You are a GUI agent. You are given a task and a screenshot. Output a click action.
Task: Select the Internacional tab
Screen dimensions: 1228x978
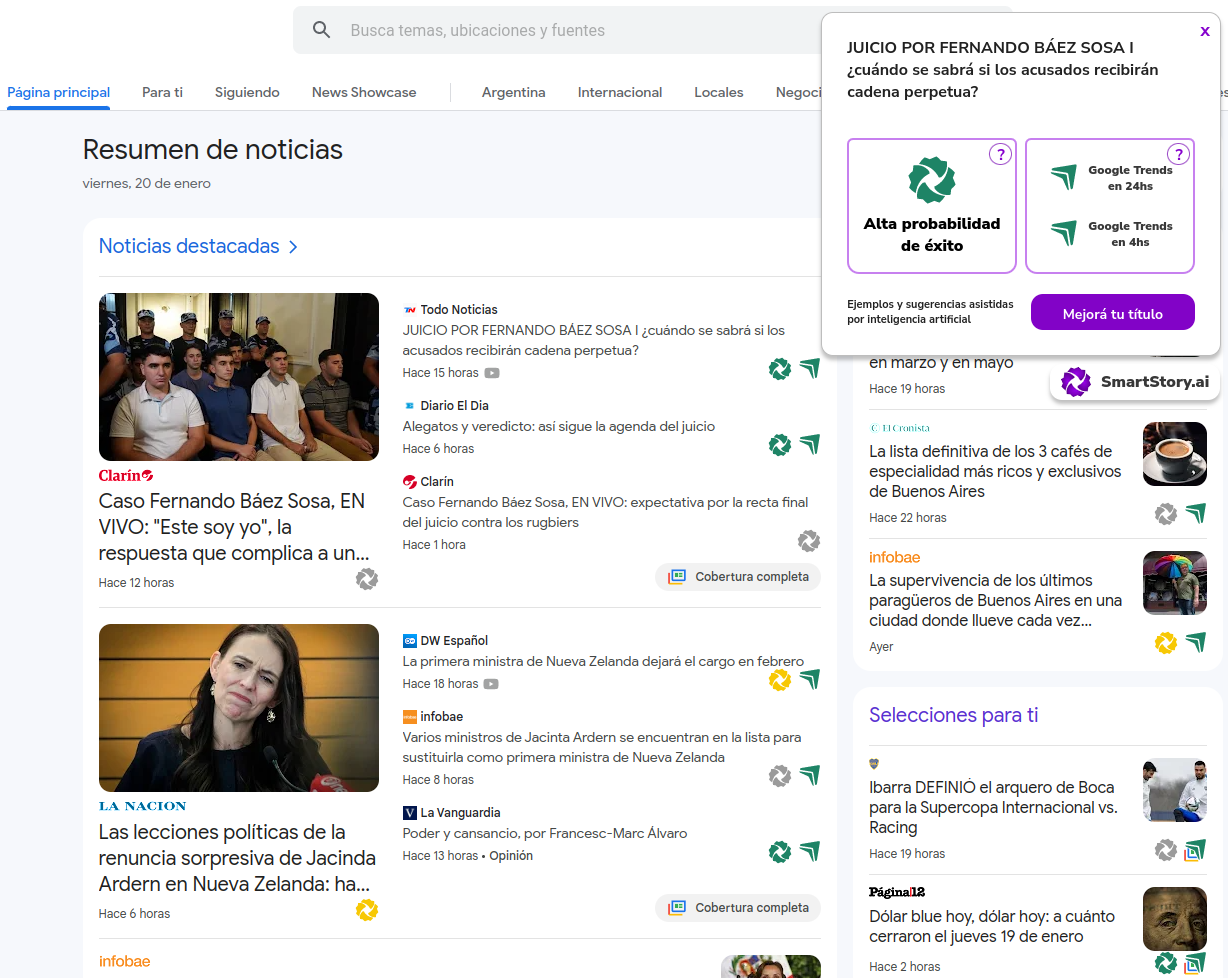click(620, 92)
